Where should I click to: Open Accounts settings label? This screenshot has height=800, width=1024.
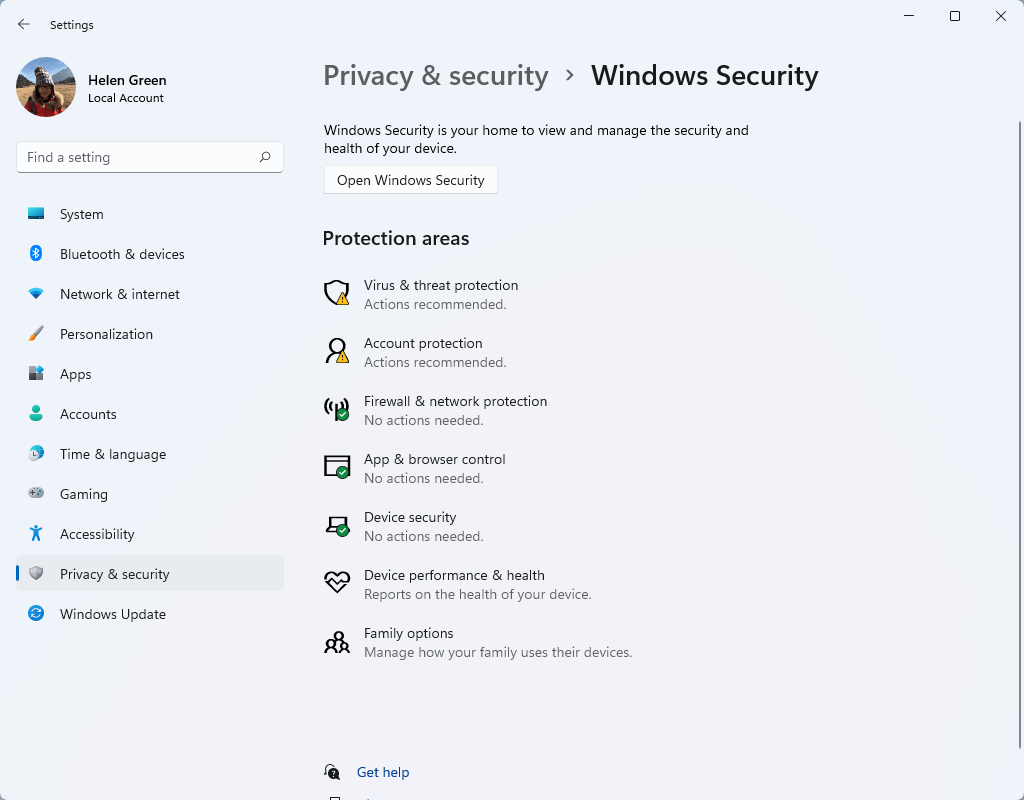[x=88, y=414]
